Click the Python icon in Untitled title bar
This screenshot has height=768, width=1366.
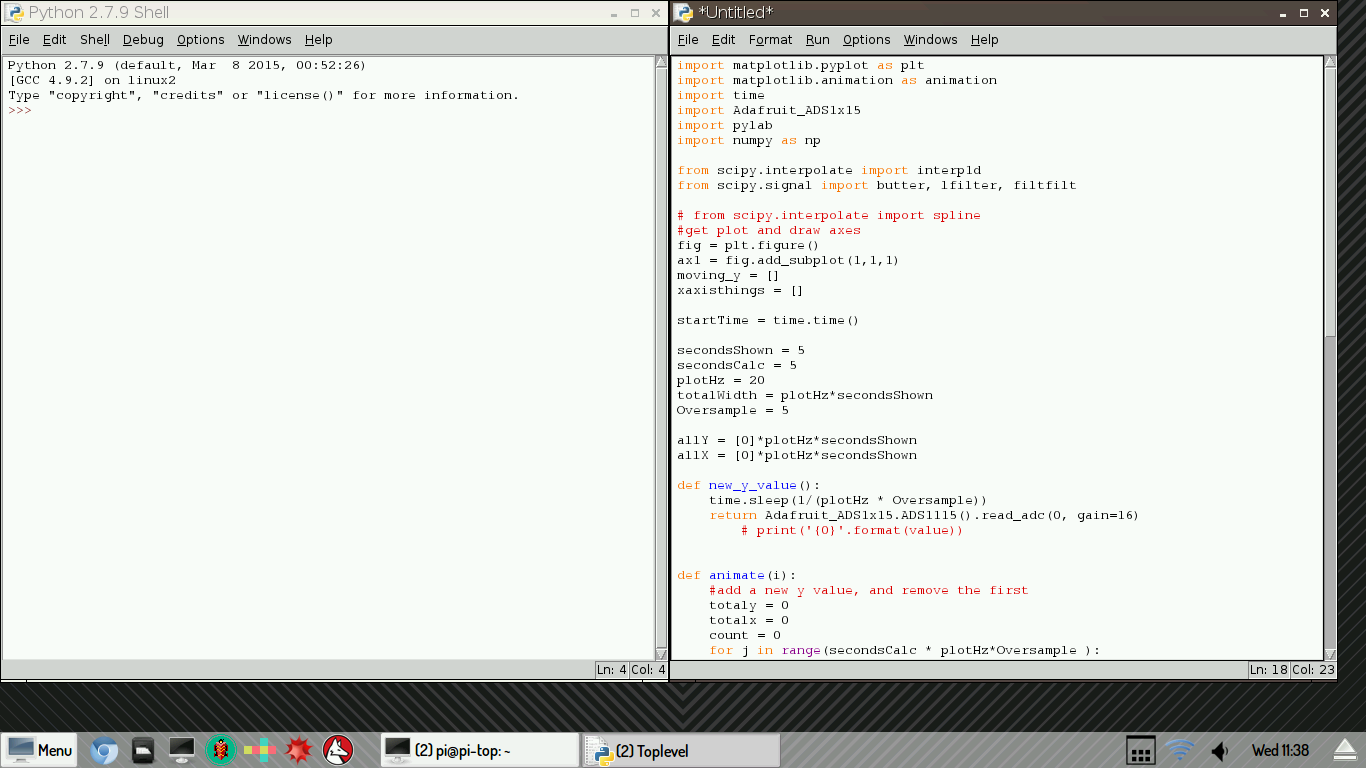(x=683, y=13)
